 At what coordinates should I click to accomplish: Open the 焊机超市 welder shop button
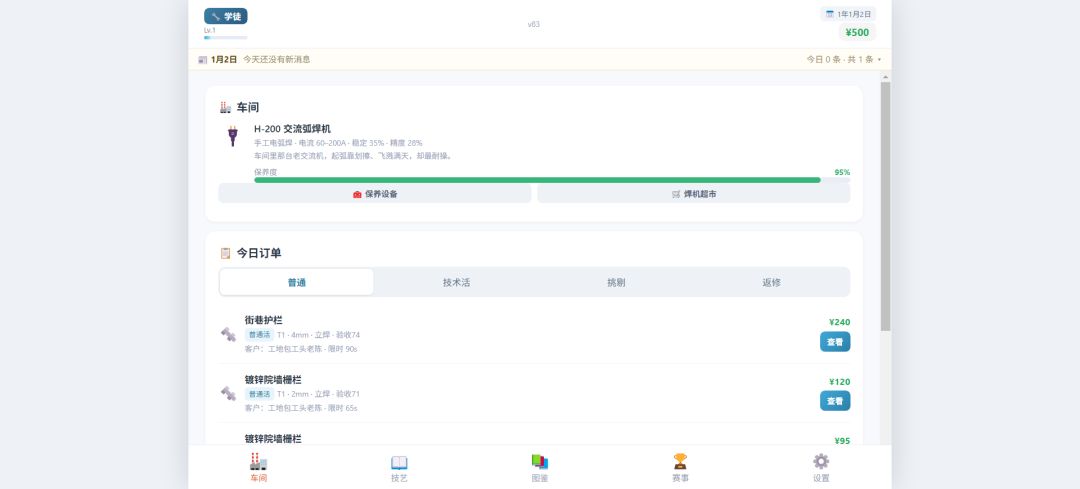(694, 194)
